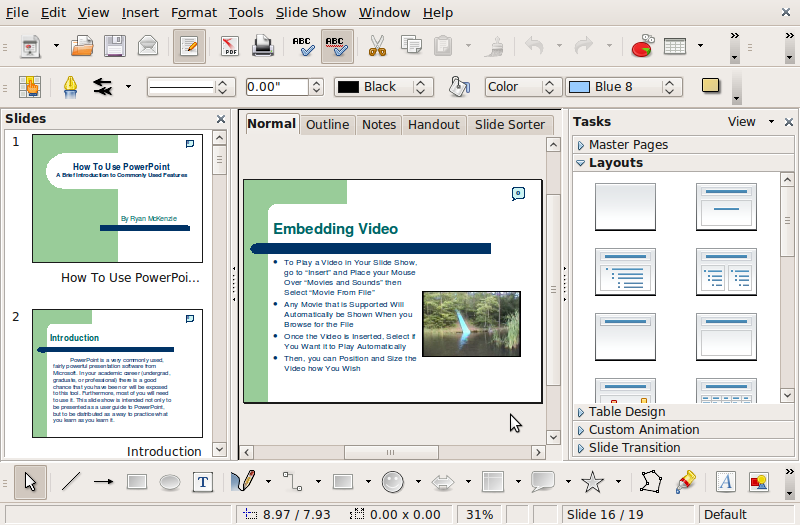Select the Ellipse tool
Screen dimensions: 800x525
[170, 482]
